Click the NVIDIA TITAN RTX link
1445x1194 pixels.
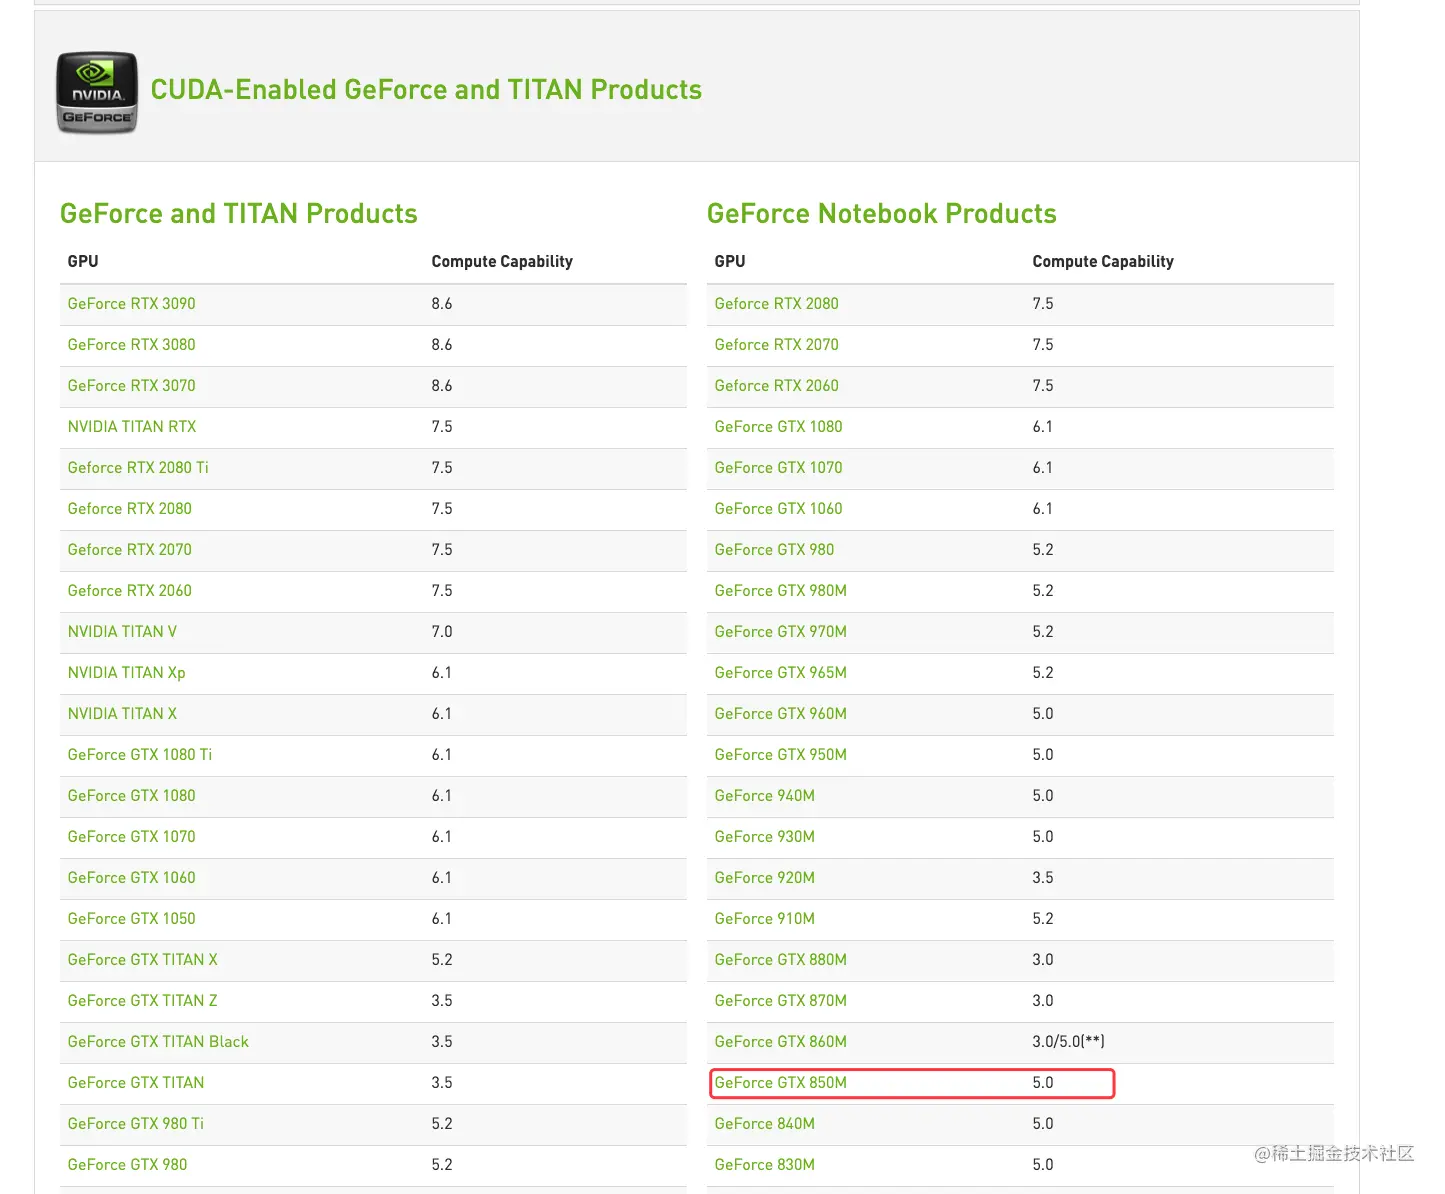point(131,427)
